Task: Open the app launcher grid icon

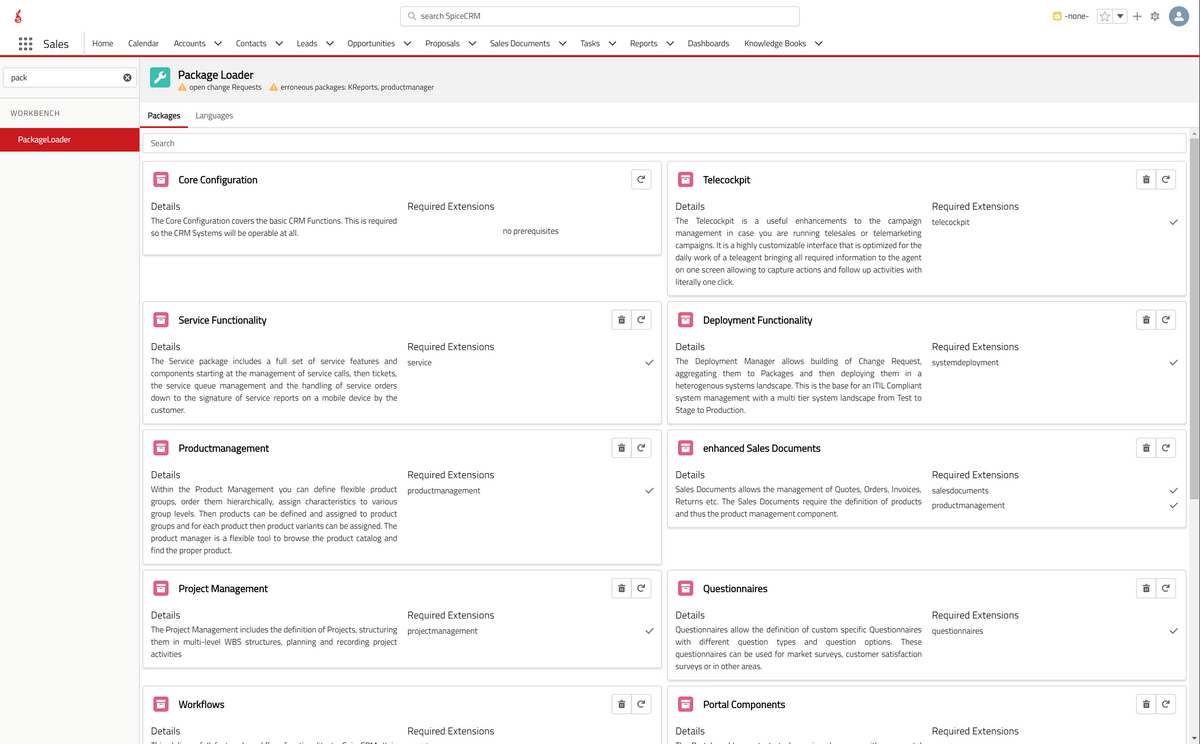Action: [x=25, y=44]
